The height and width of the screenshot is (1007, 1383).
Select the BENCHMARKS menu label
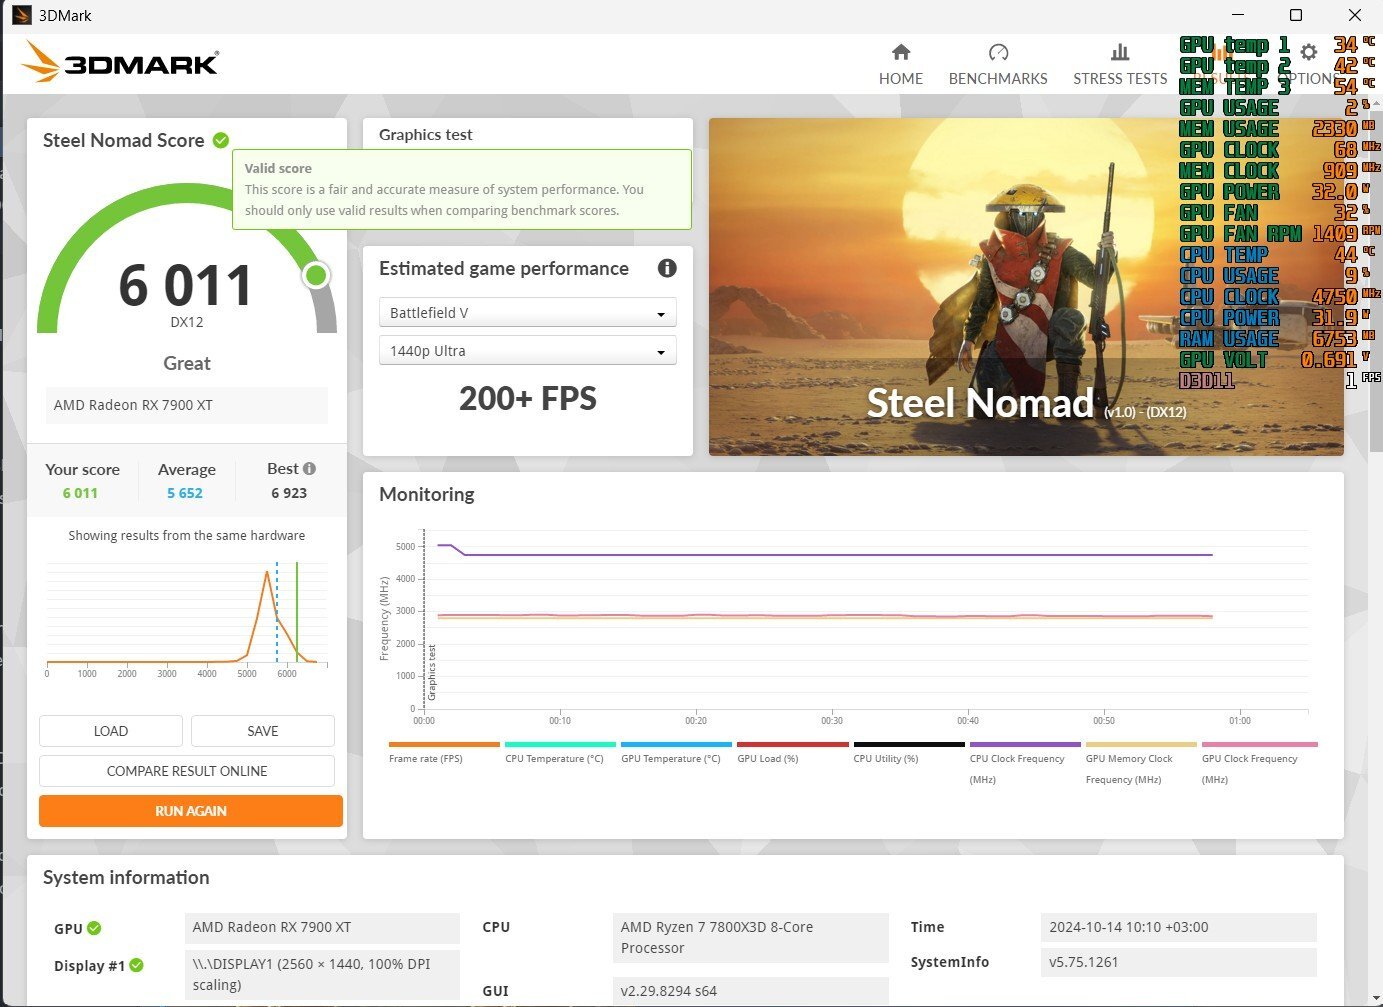998,78
